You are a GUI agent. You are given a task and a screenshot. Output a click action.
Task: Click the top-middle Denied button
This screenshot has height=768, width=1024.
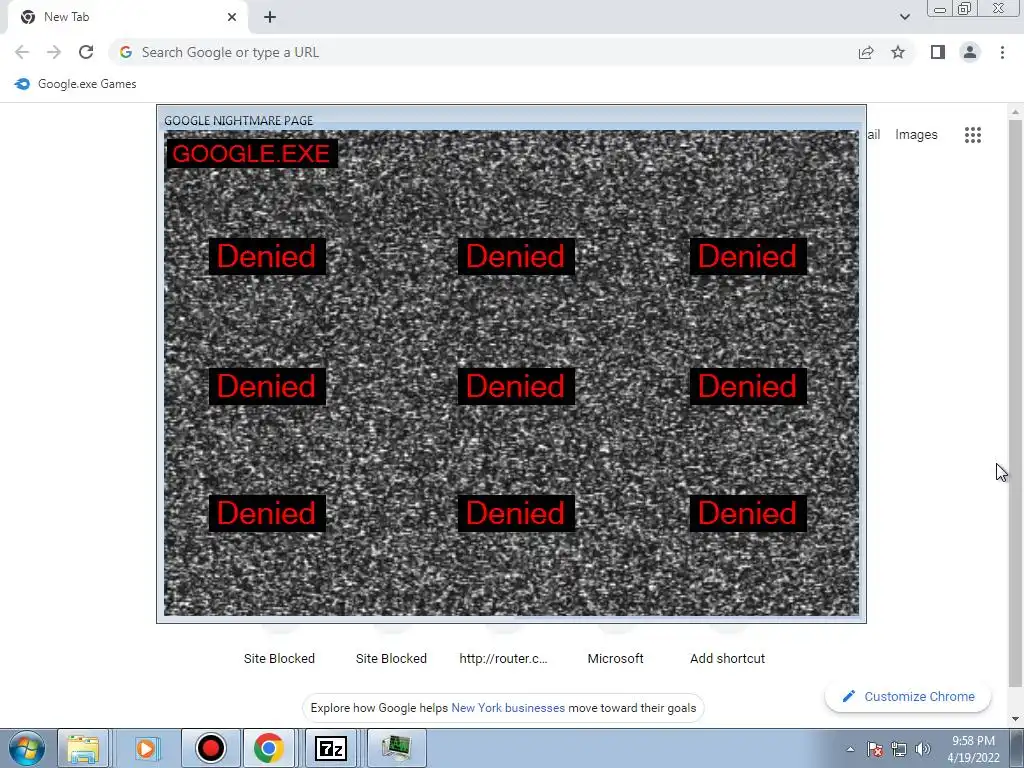(516, 256)
